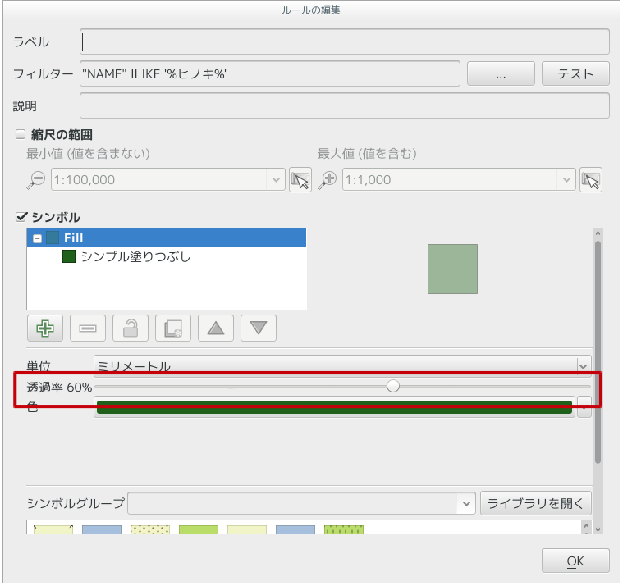Click the minus remove symbol layer button
Image resolution: width=622 pixels, height=584 pixels.
pos(88,328)
